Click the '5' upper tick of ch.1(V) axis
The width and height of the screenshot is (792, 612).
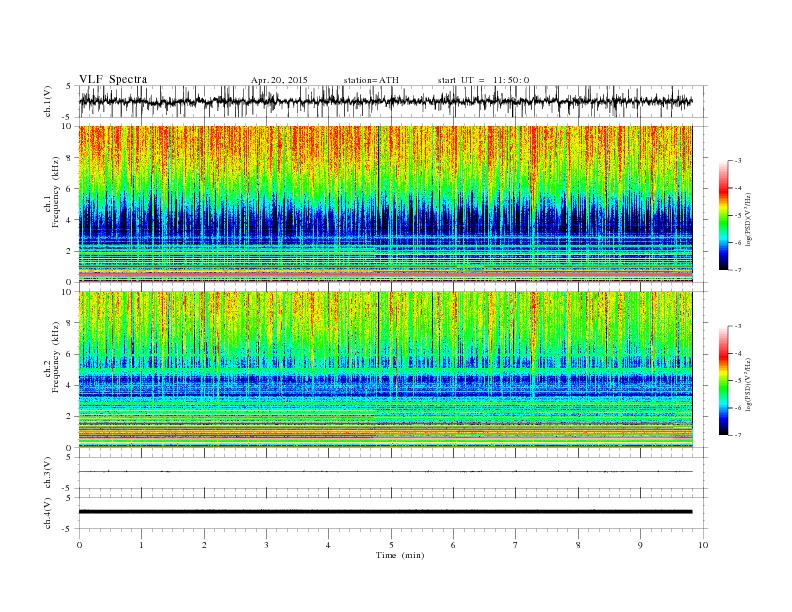tap(69, 86)
